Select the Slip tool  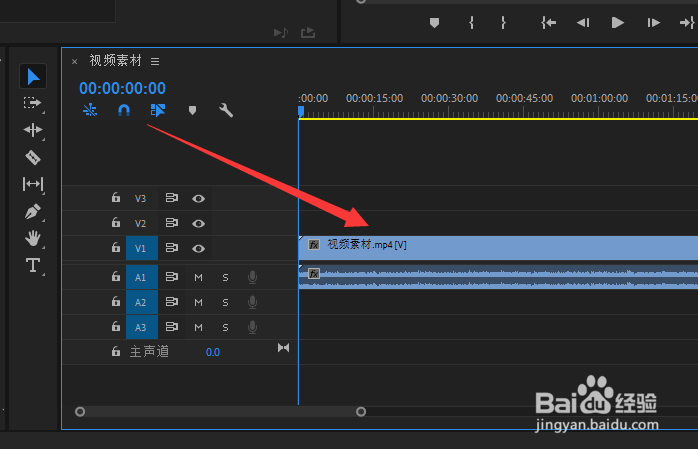[33, 184]
